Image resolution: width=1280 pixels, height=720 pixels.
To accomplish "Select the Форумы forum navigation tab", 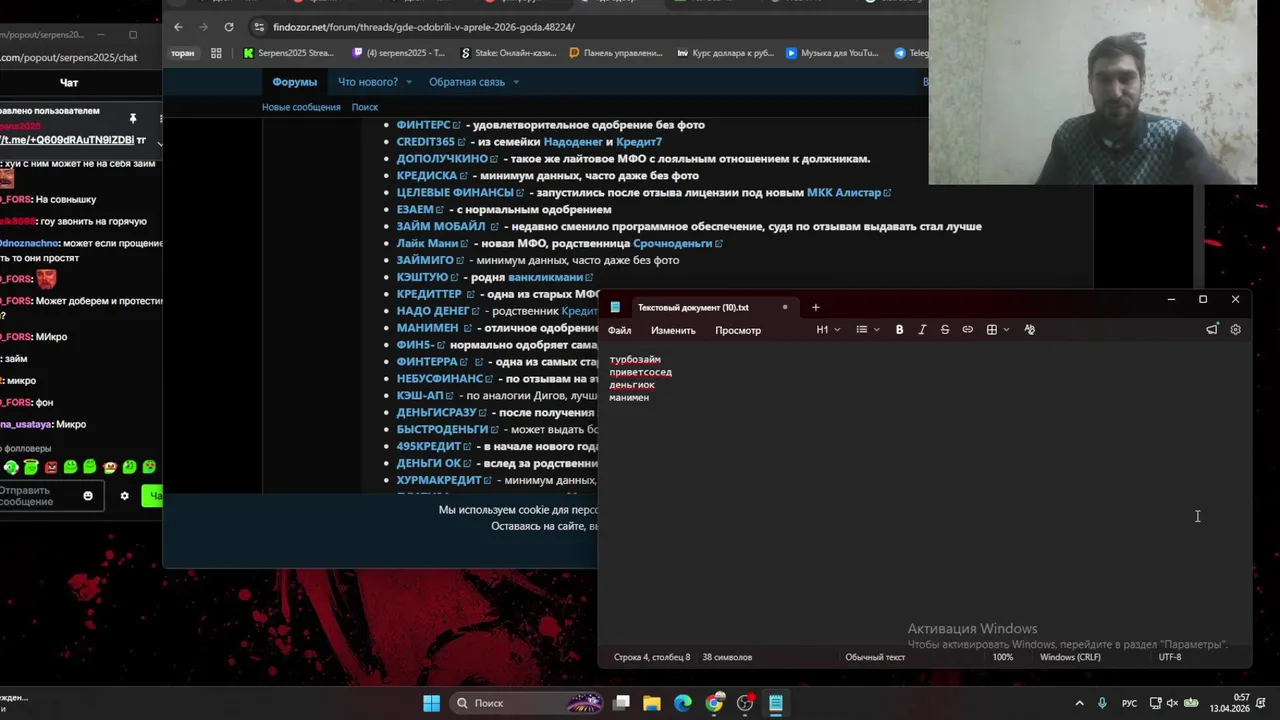I will pos(294,82).
